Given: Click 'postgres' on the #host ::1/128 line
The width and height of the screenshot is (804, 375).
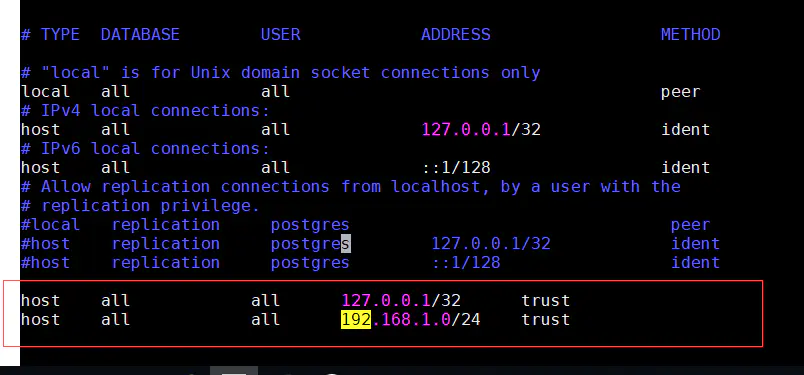Looking at the screenshot, I should click(x=310, y=263).
